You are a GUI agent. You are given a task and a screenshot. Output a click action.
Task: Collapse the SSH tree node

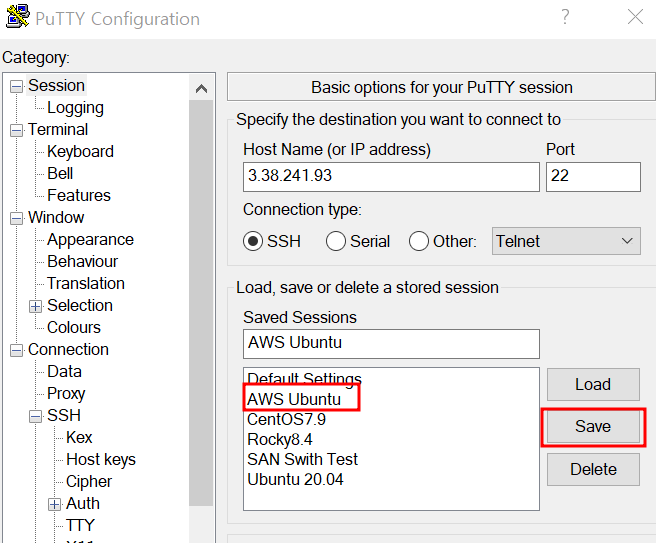[x=36, y=416]
